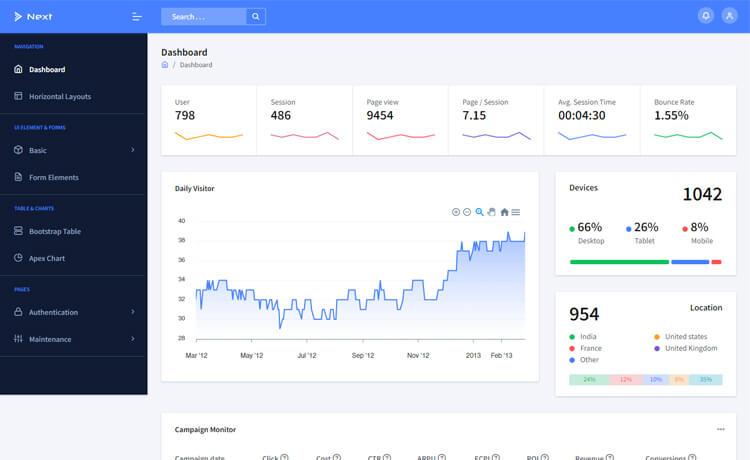Image resolution: width=750 pixels, height=460 pixels.
Task: Open Bootstrap Table in sidebar
Action: pyautogui.click(x=54, y=231)
